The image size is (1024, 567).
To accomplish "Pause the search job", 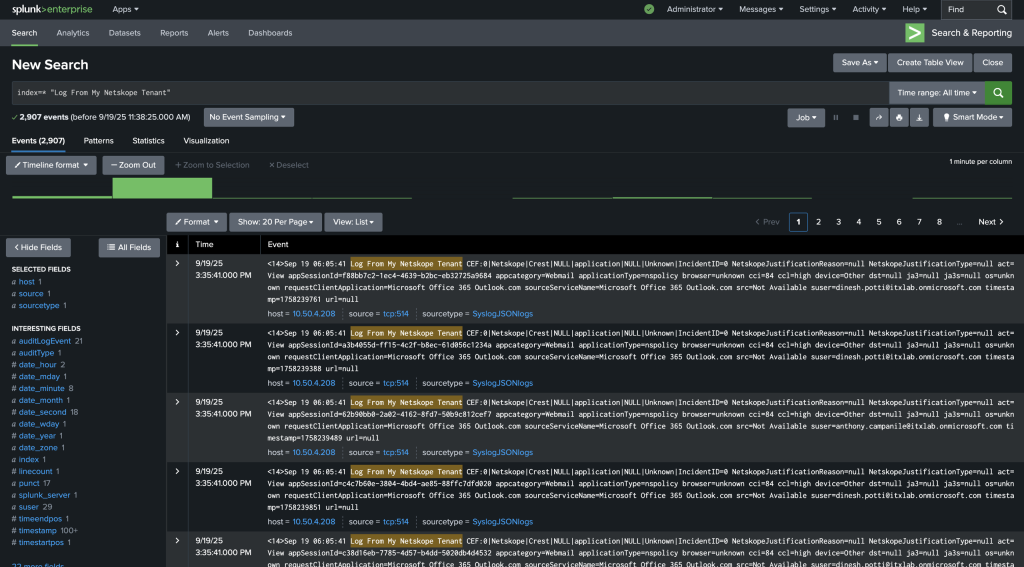I will click(835, 118).
